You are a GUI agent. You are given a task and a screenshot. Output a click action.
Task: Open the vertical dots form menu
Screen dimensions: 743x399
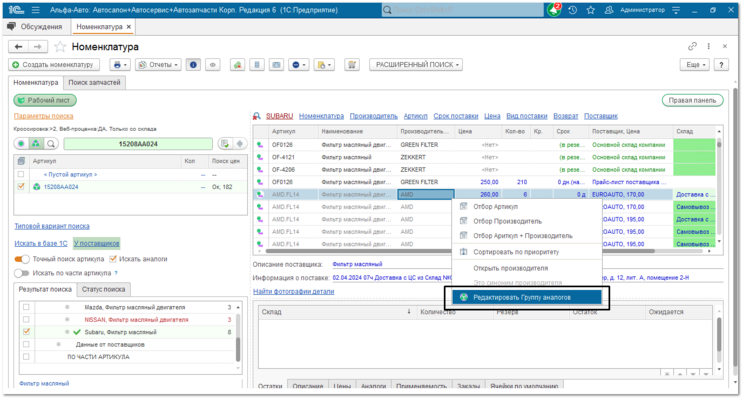click(x=708, y=46)
